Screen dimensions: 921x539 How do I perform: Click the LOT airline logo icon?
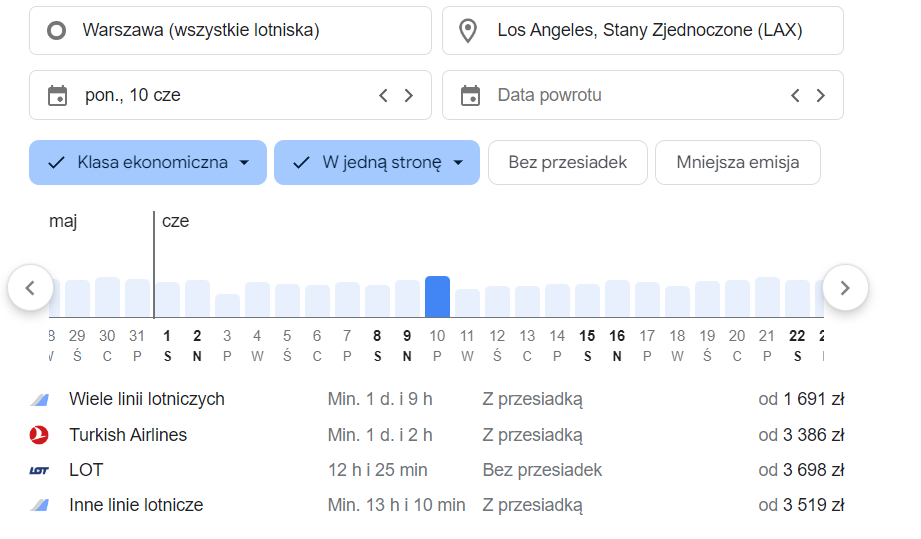(x=39, y=470)
